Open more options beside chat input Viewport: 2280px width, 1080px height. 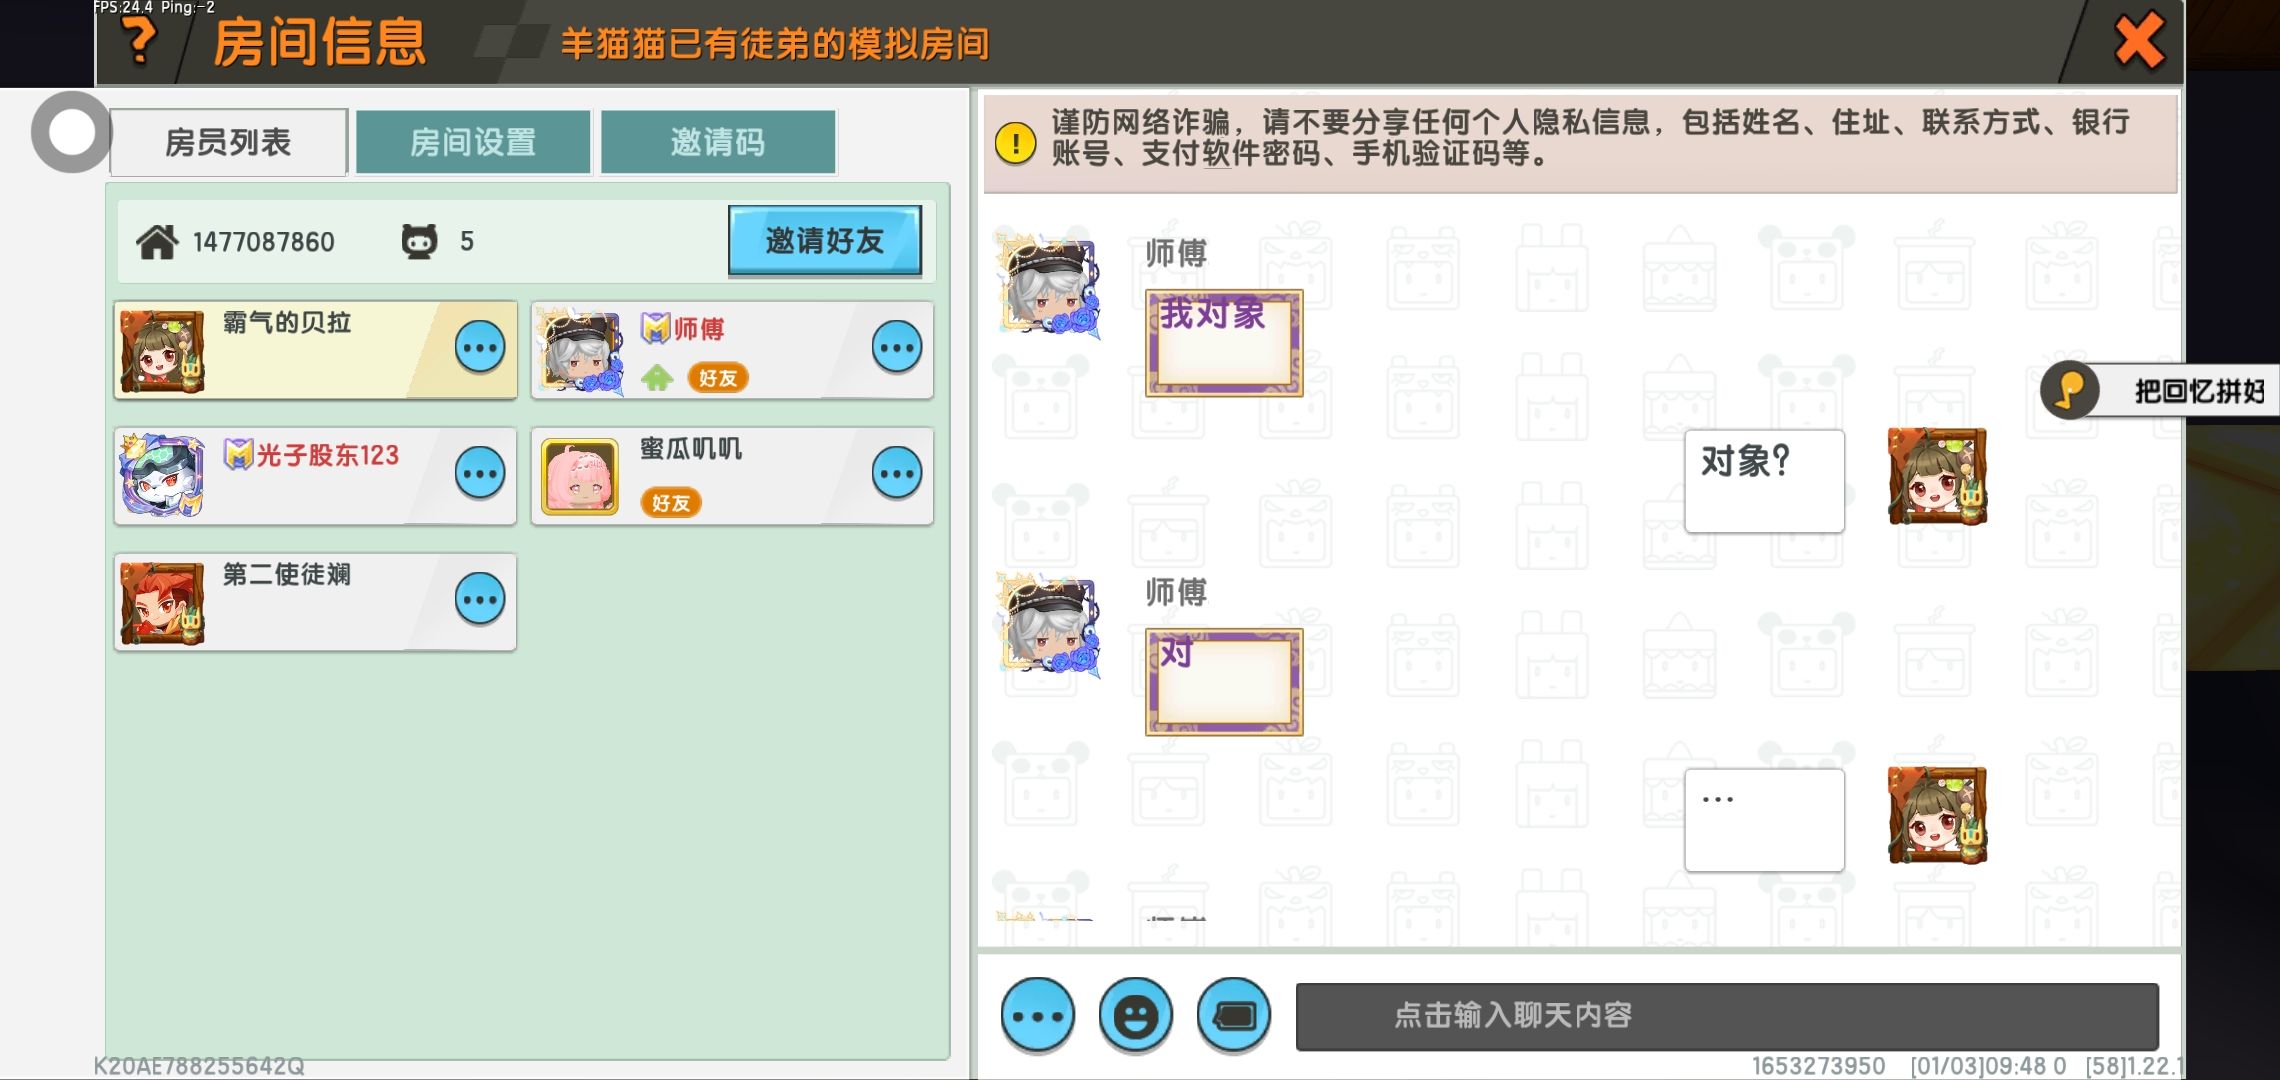pos(1038,1016)
